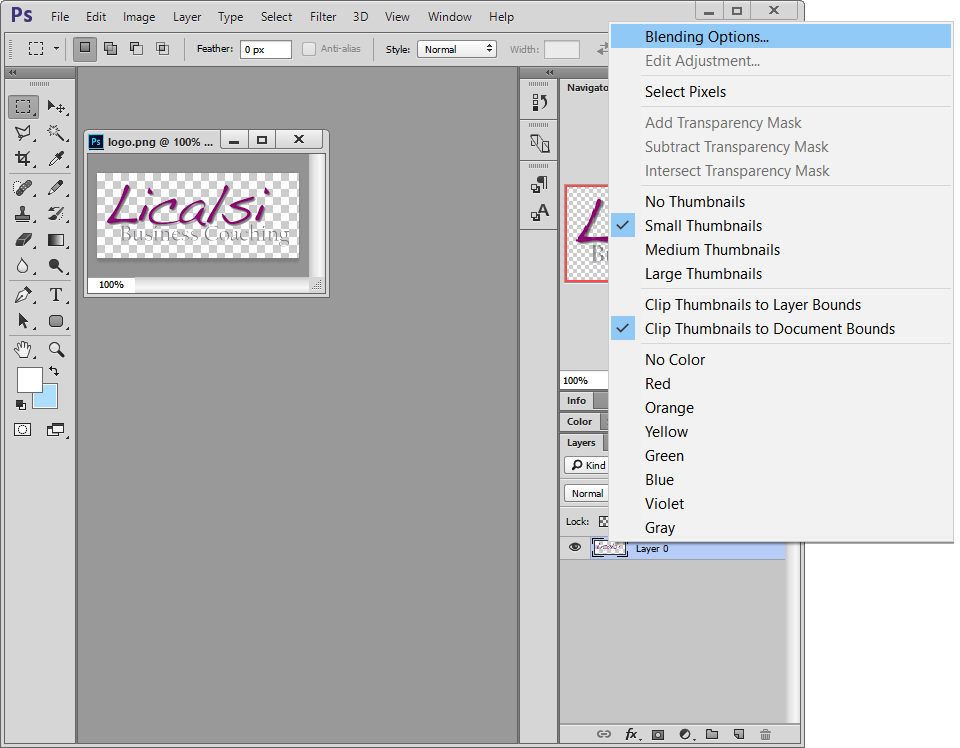The height and width of the screenshot is (748, 960).
Task: Choose Add to selection mode
Action: 111,48
